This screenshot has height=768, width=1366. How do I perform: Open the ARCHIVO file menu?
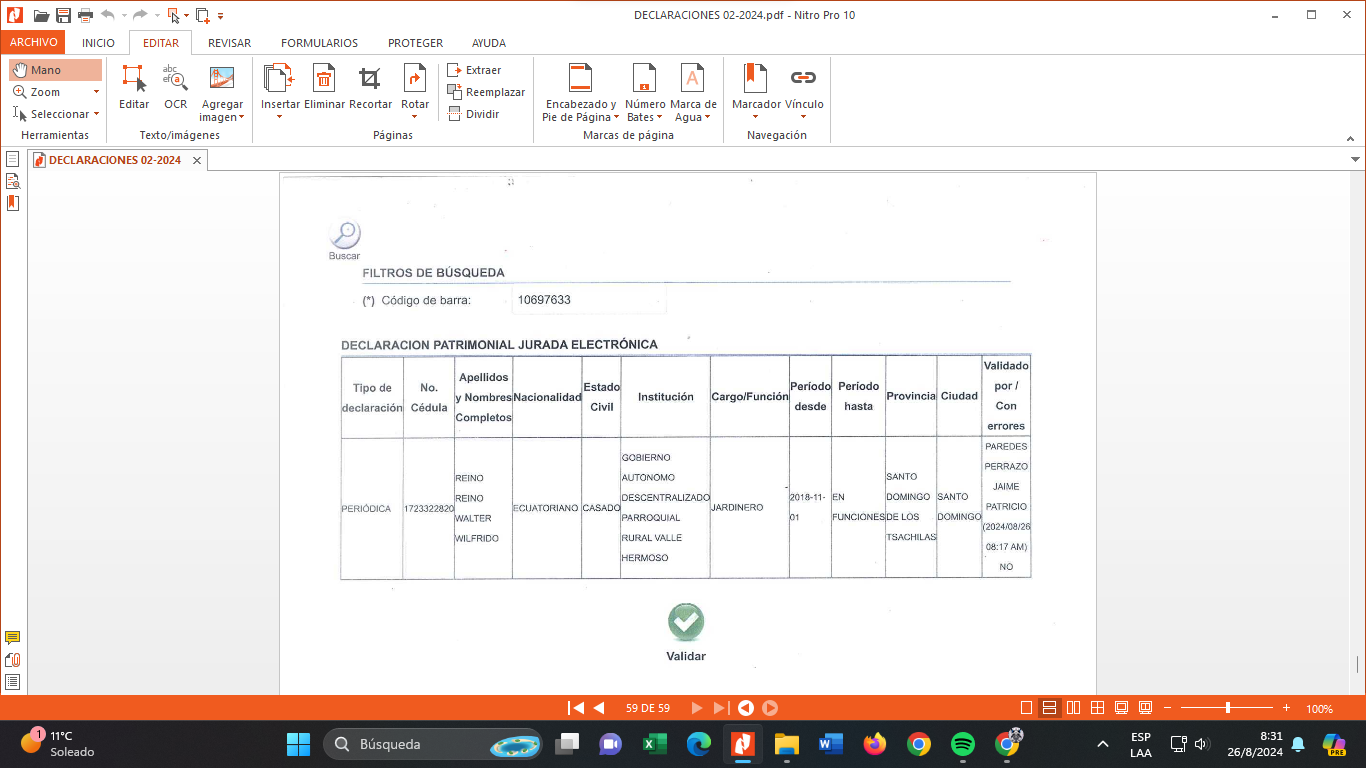click(x=33, y=42)
